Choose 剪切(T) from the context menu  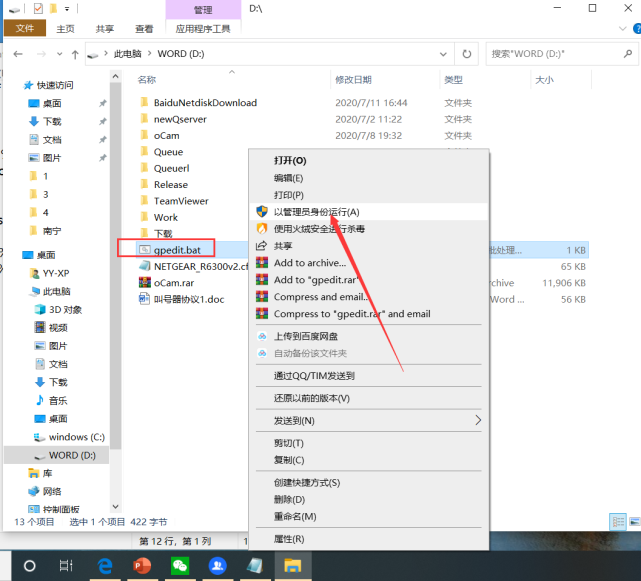[x=289, y=443]
